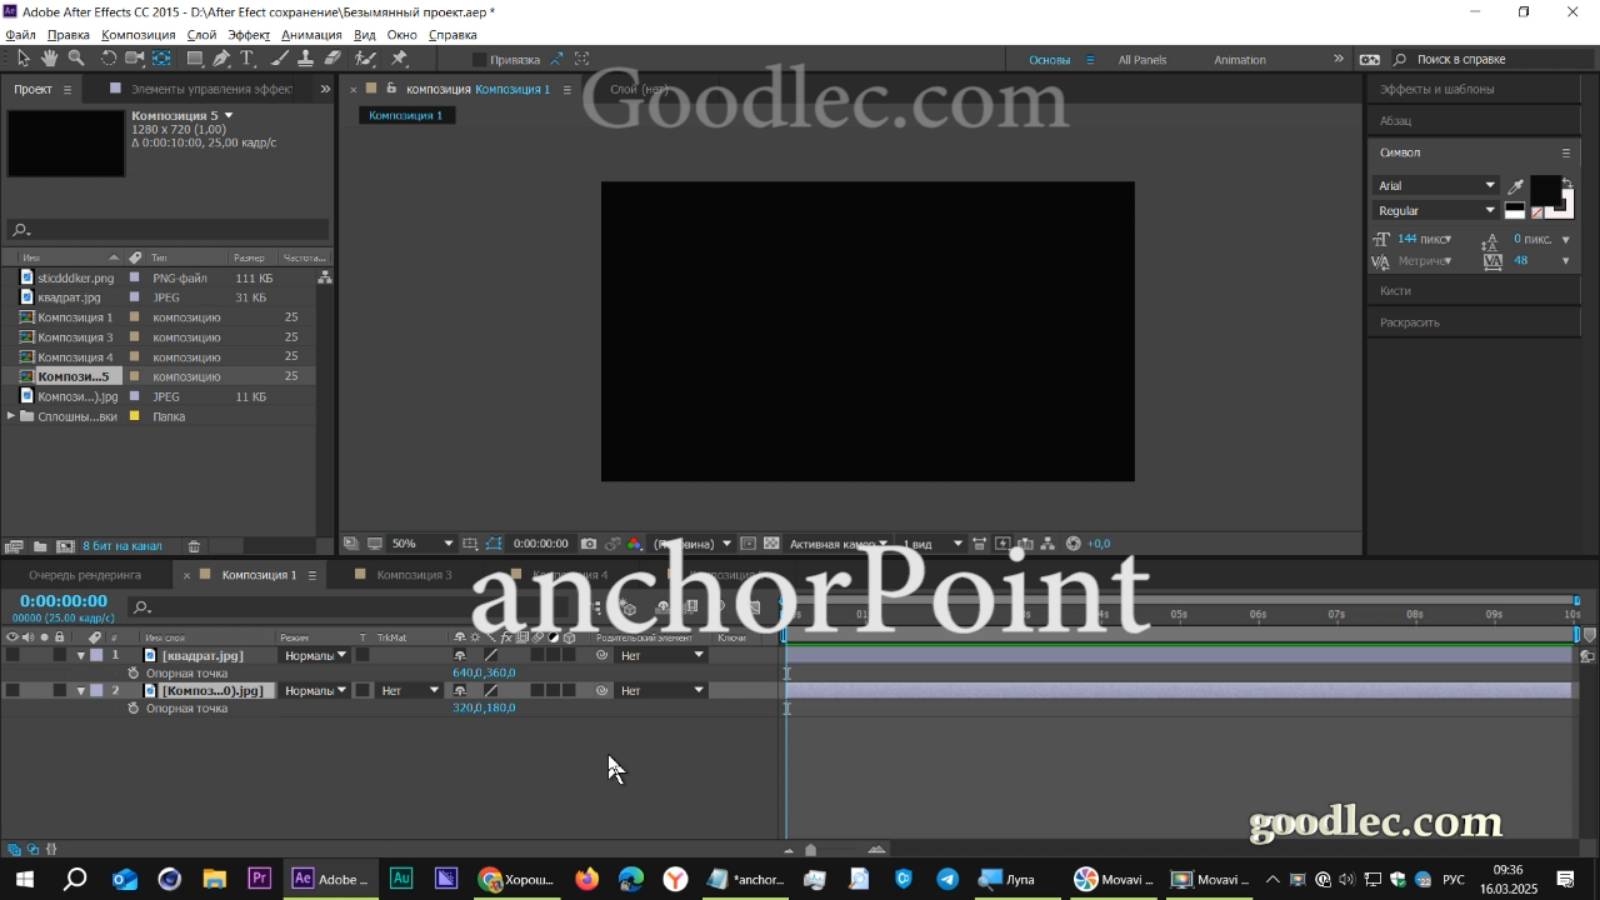This screenshot has width=1600, height=900.
Task: Switch to Animation workspace
Action: pos(1239,60)
